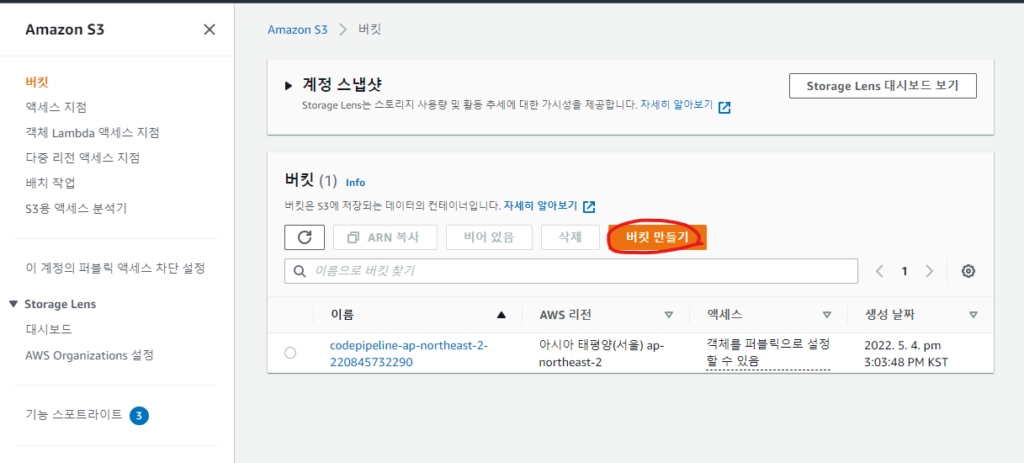Sort by AWS 리전 column arrow
The height and width of the screenshot is (463, 1024).
(x=668, y=315)
